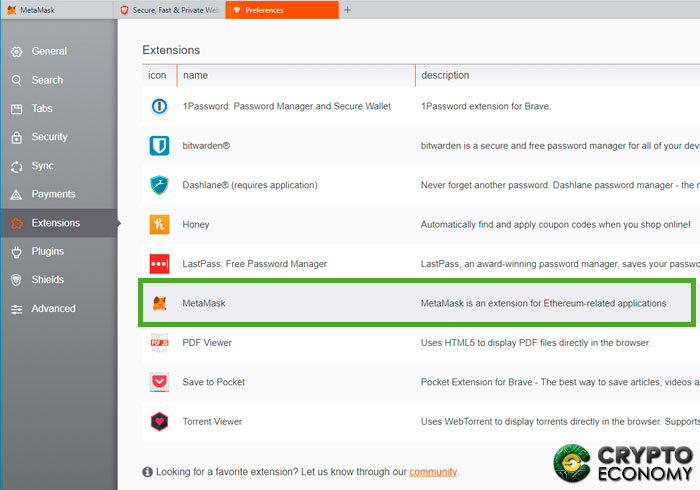700x490 pixels.
Task: Open Tabs preferences section
Action: (x=59, y=108)
